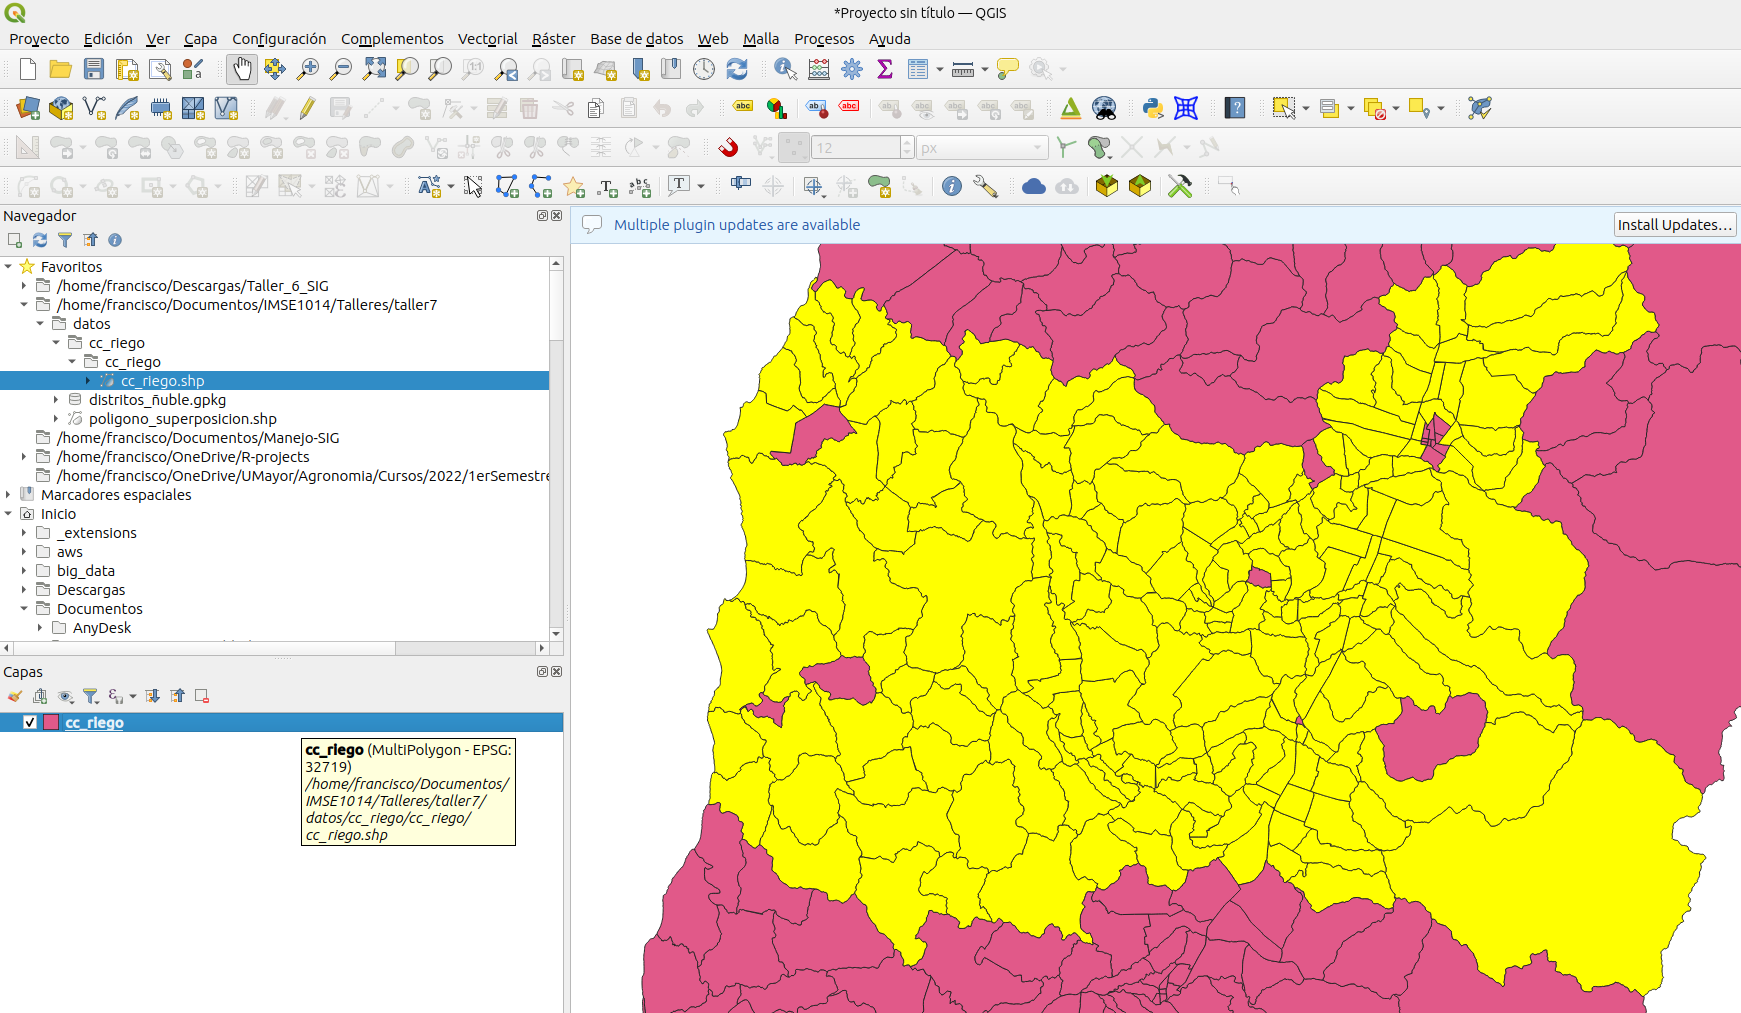
Task: Click the Save Project floppy disk icon
Action: coord(94,69)
